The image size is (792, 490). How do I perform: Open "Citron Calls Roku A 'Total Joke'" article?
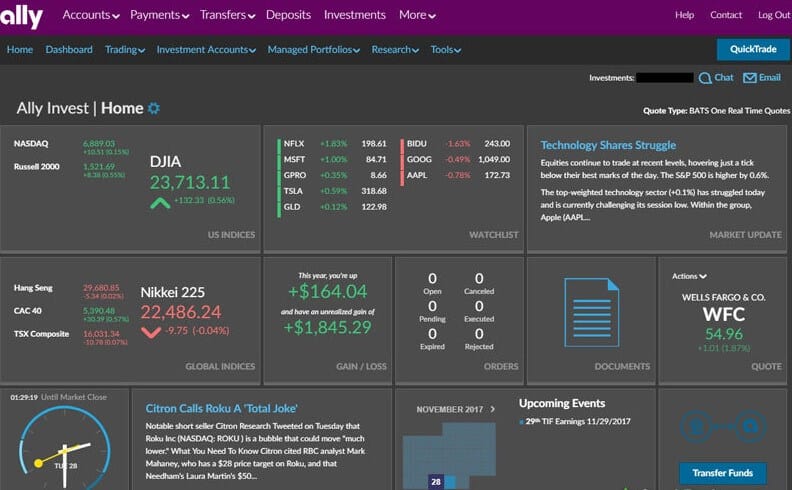[x=221, y=408]
